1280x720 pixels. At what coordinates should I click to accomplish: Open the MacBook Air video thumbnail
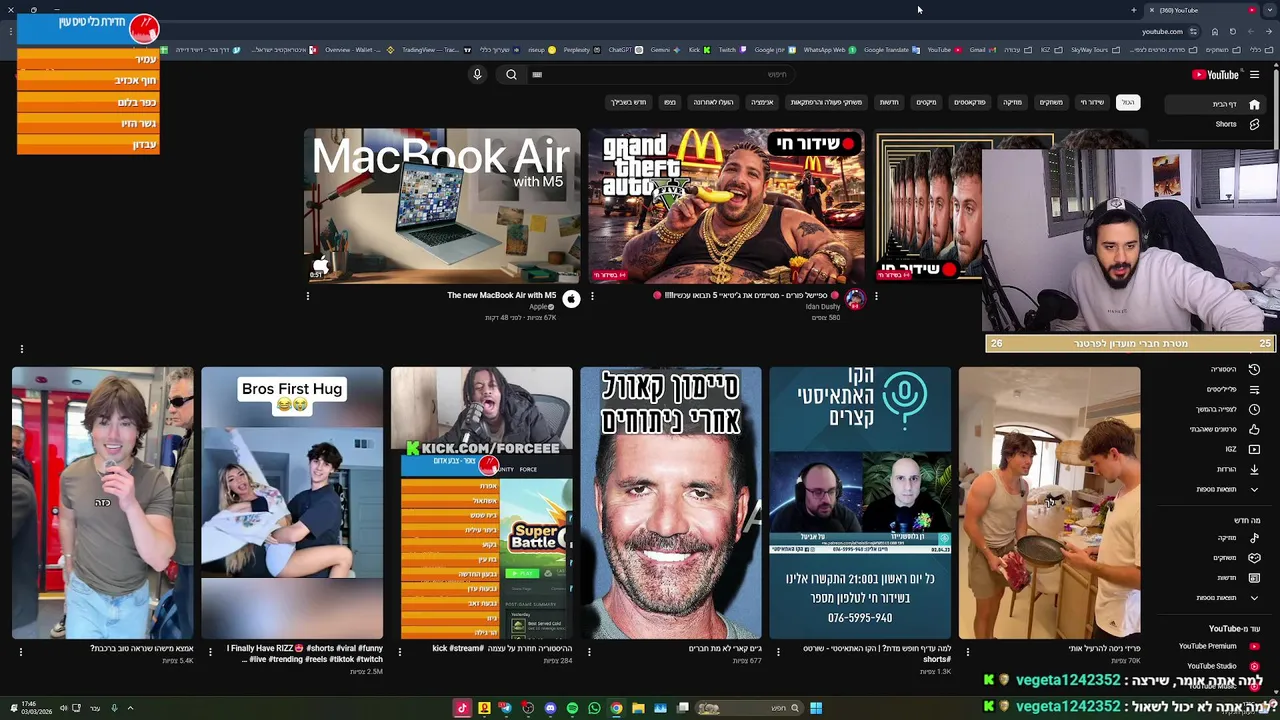pyautogui.click(x=442, y=205)
